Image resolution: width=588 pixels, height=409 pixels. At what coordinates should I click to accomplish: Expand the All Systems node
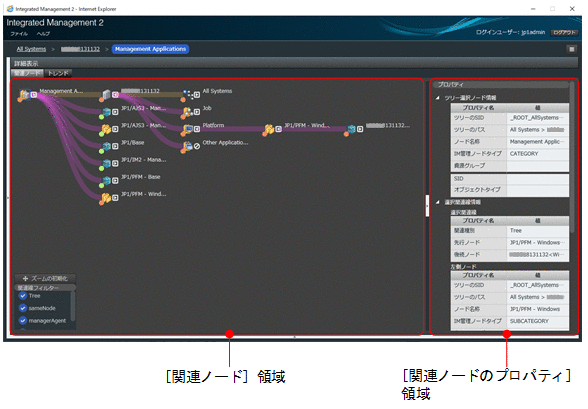click(197, 95)
